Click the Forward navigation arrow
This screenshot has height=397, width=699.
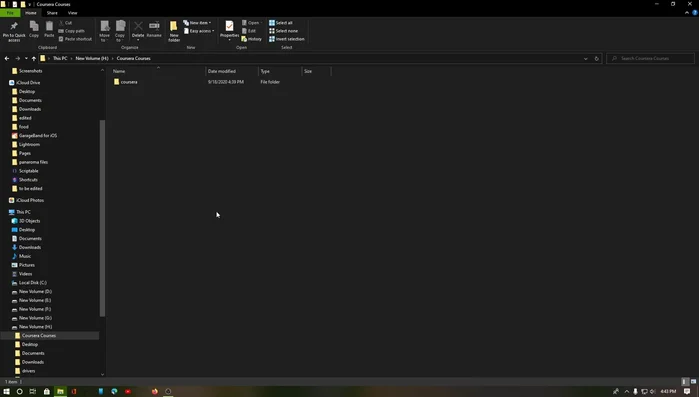(x=17, y=58)
